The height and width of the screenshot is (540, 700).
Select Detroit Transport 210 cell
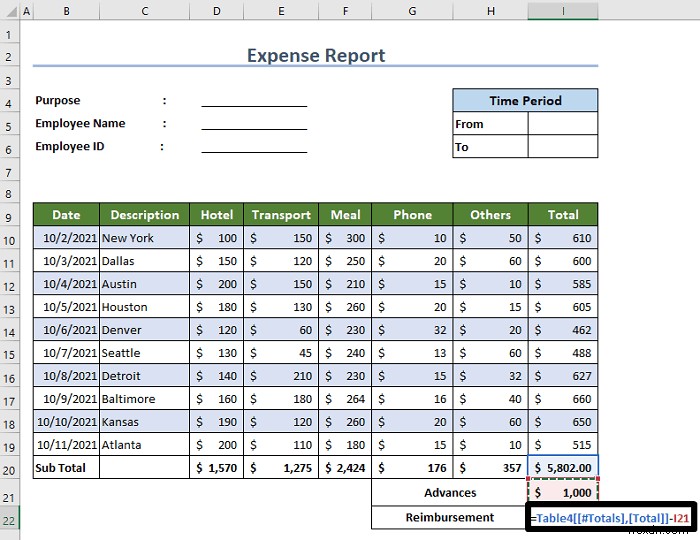(x=281, y=376)
